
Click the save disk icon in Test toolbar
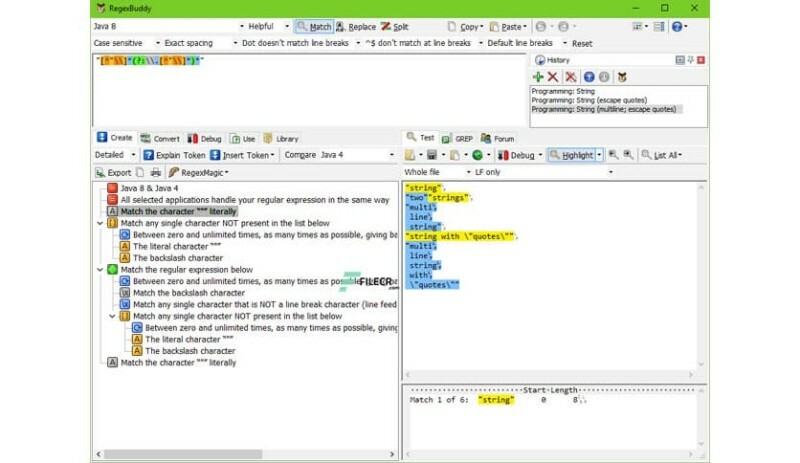[x=430, y=155]
